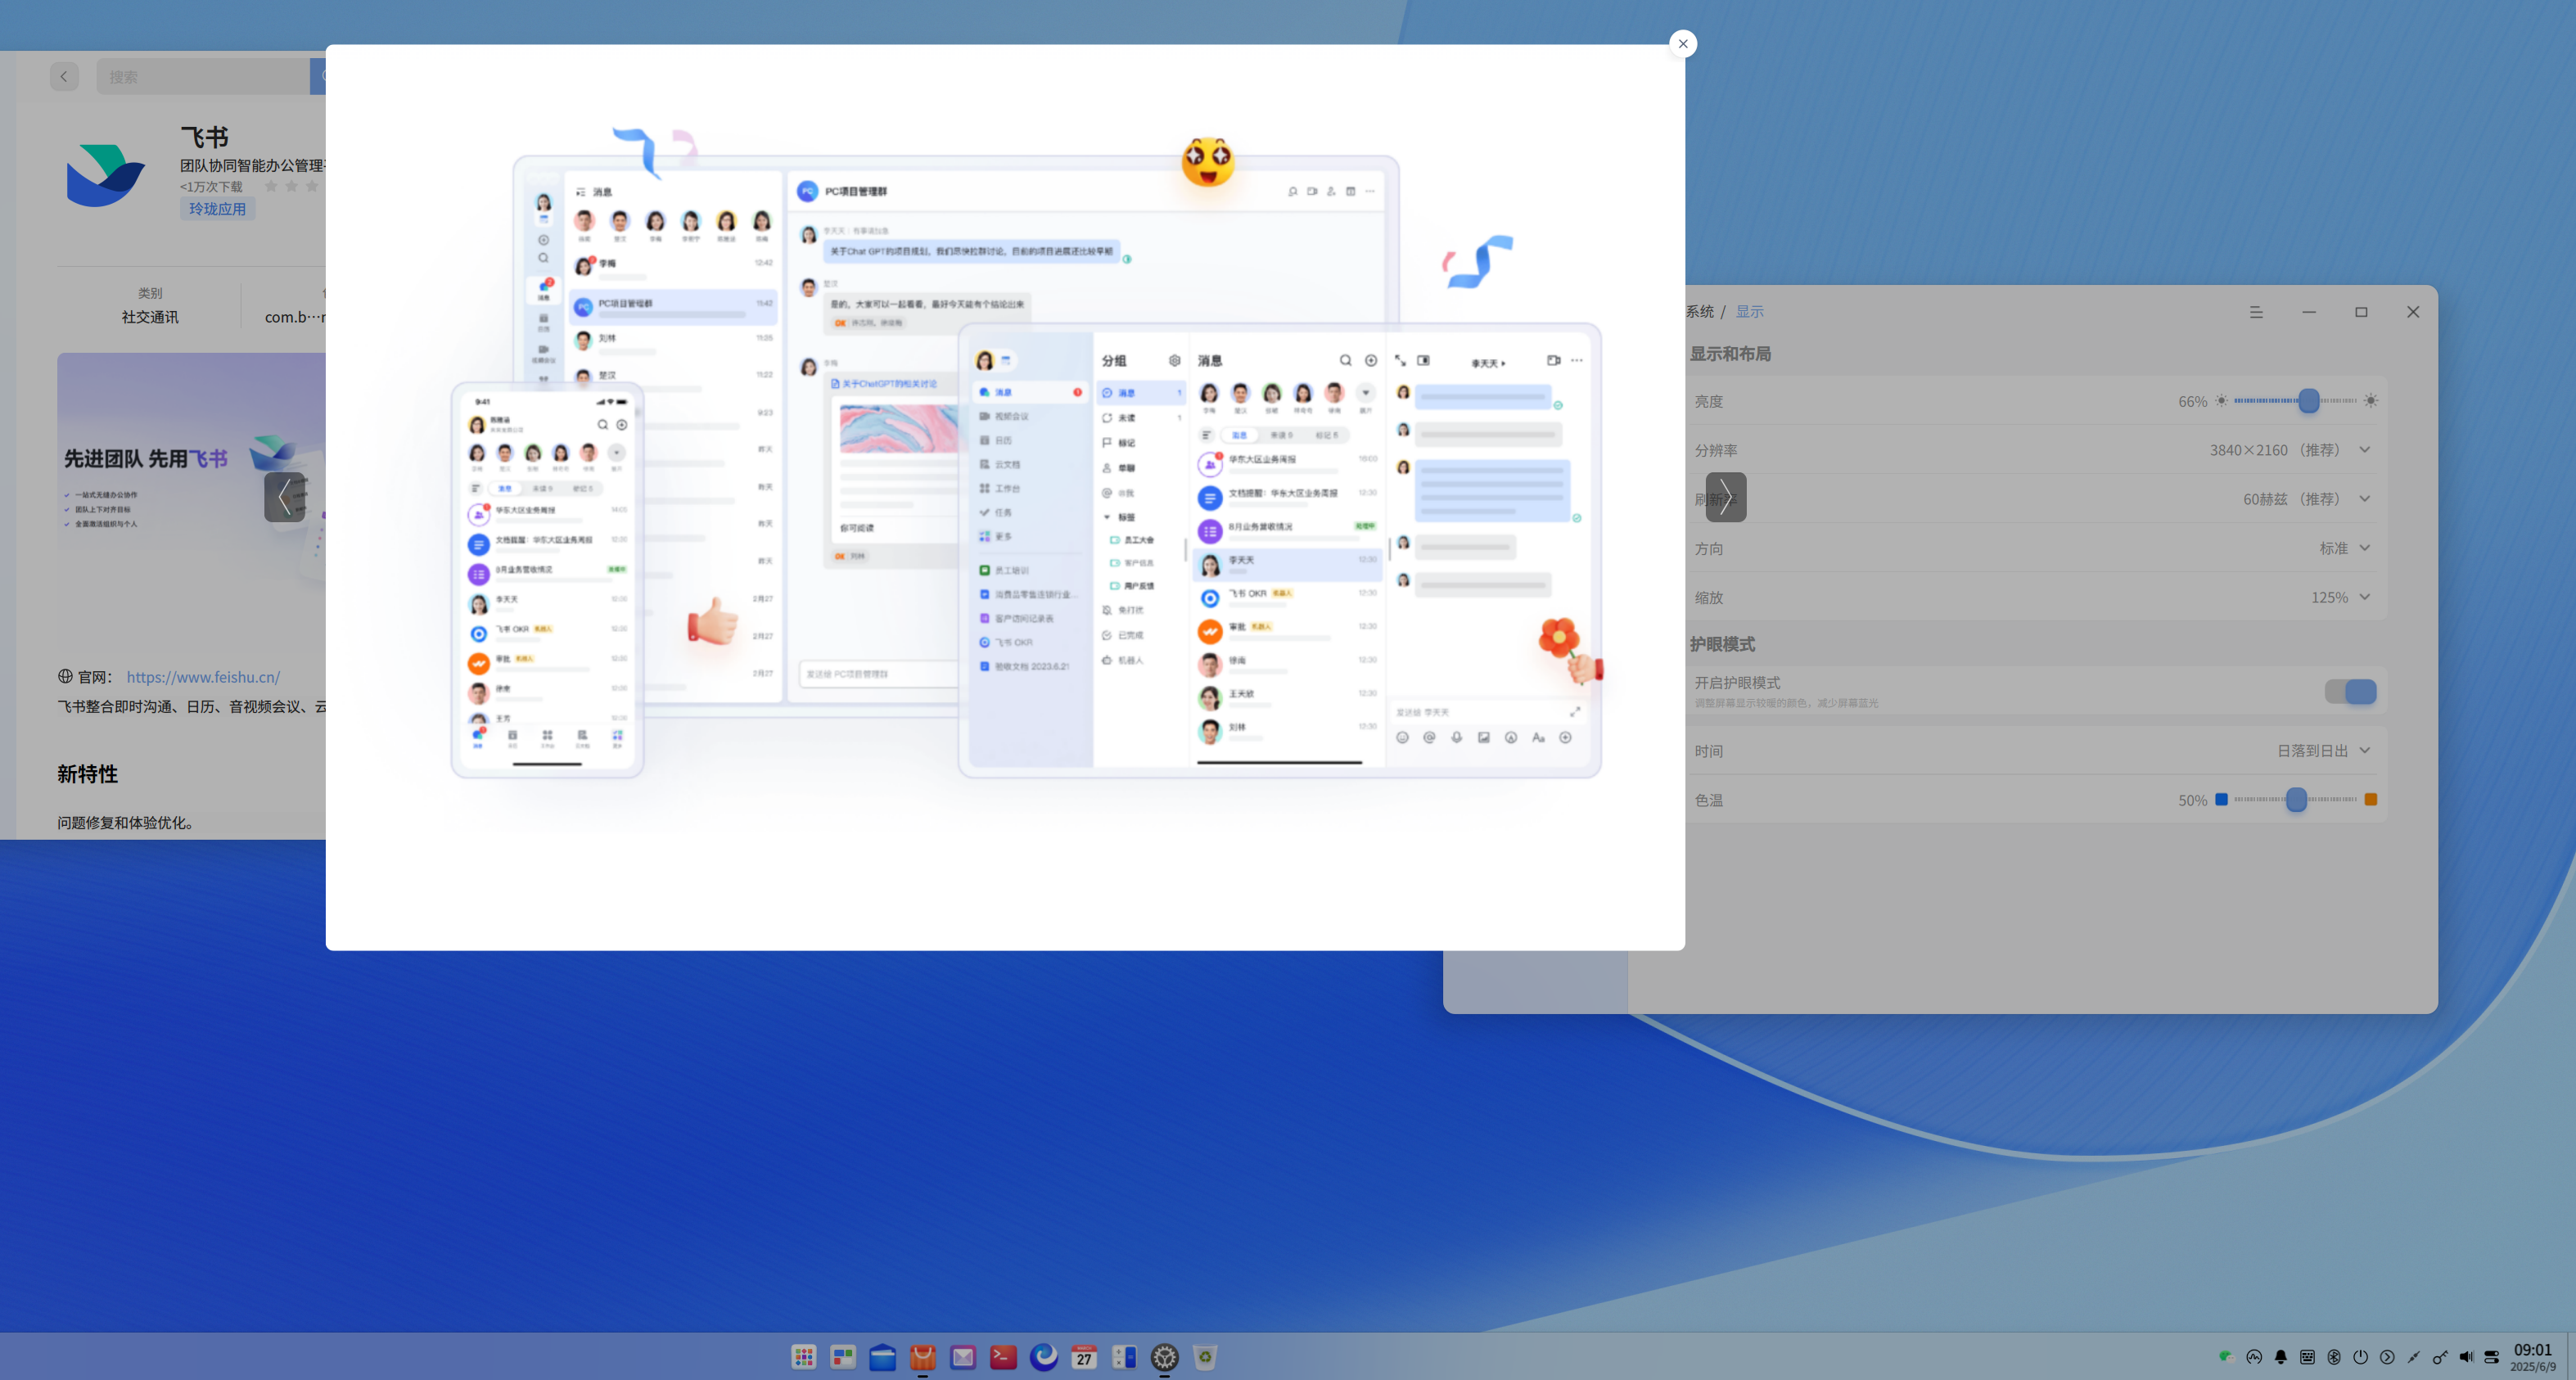Open Bluetooth settings in the tray
Screen dimensions: 2576x1380
(x=2334, y=1357)
